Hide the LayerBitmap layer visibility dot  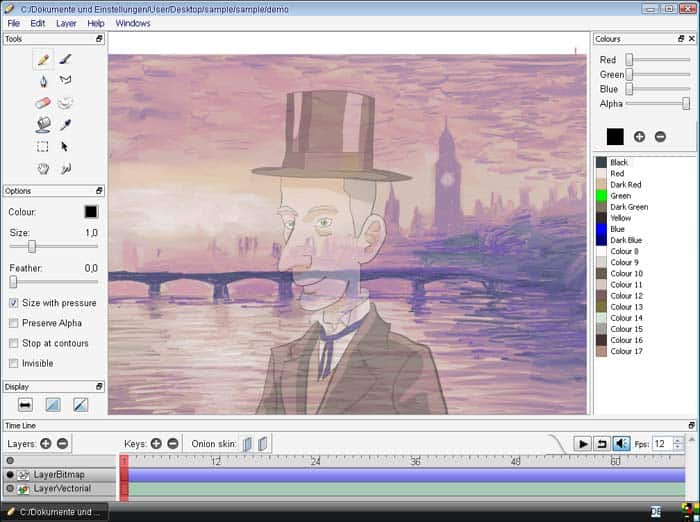pyautogui.click(x=10, y=474)
